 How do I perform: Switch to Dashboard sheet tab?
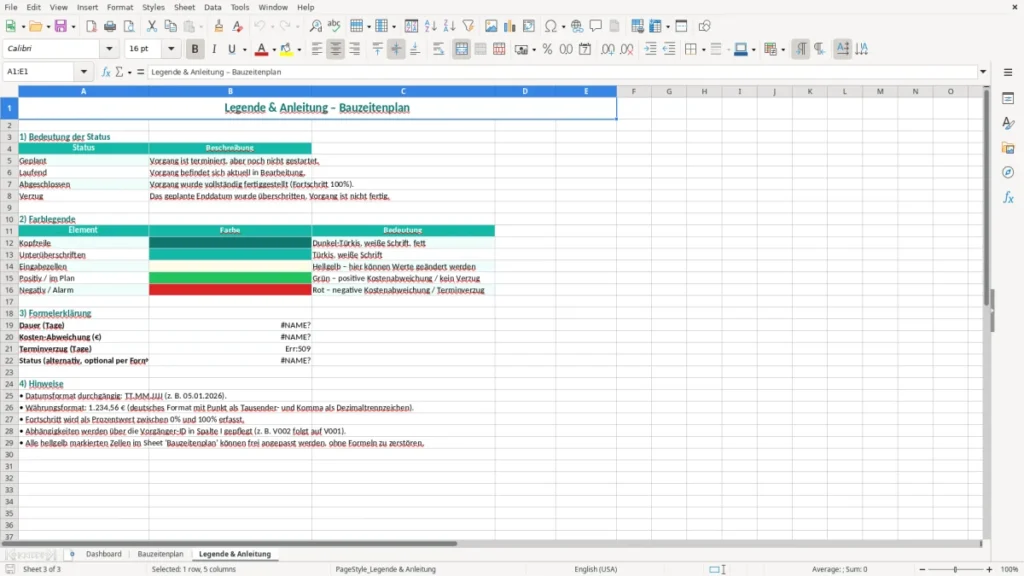coord(104,554)
